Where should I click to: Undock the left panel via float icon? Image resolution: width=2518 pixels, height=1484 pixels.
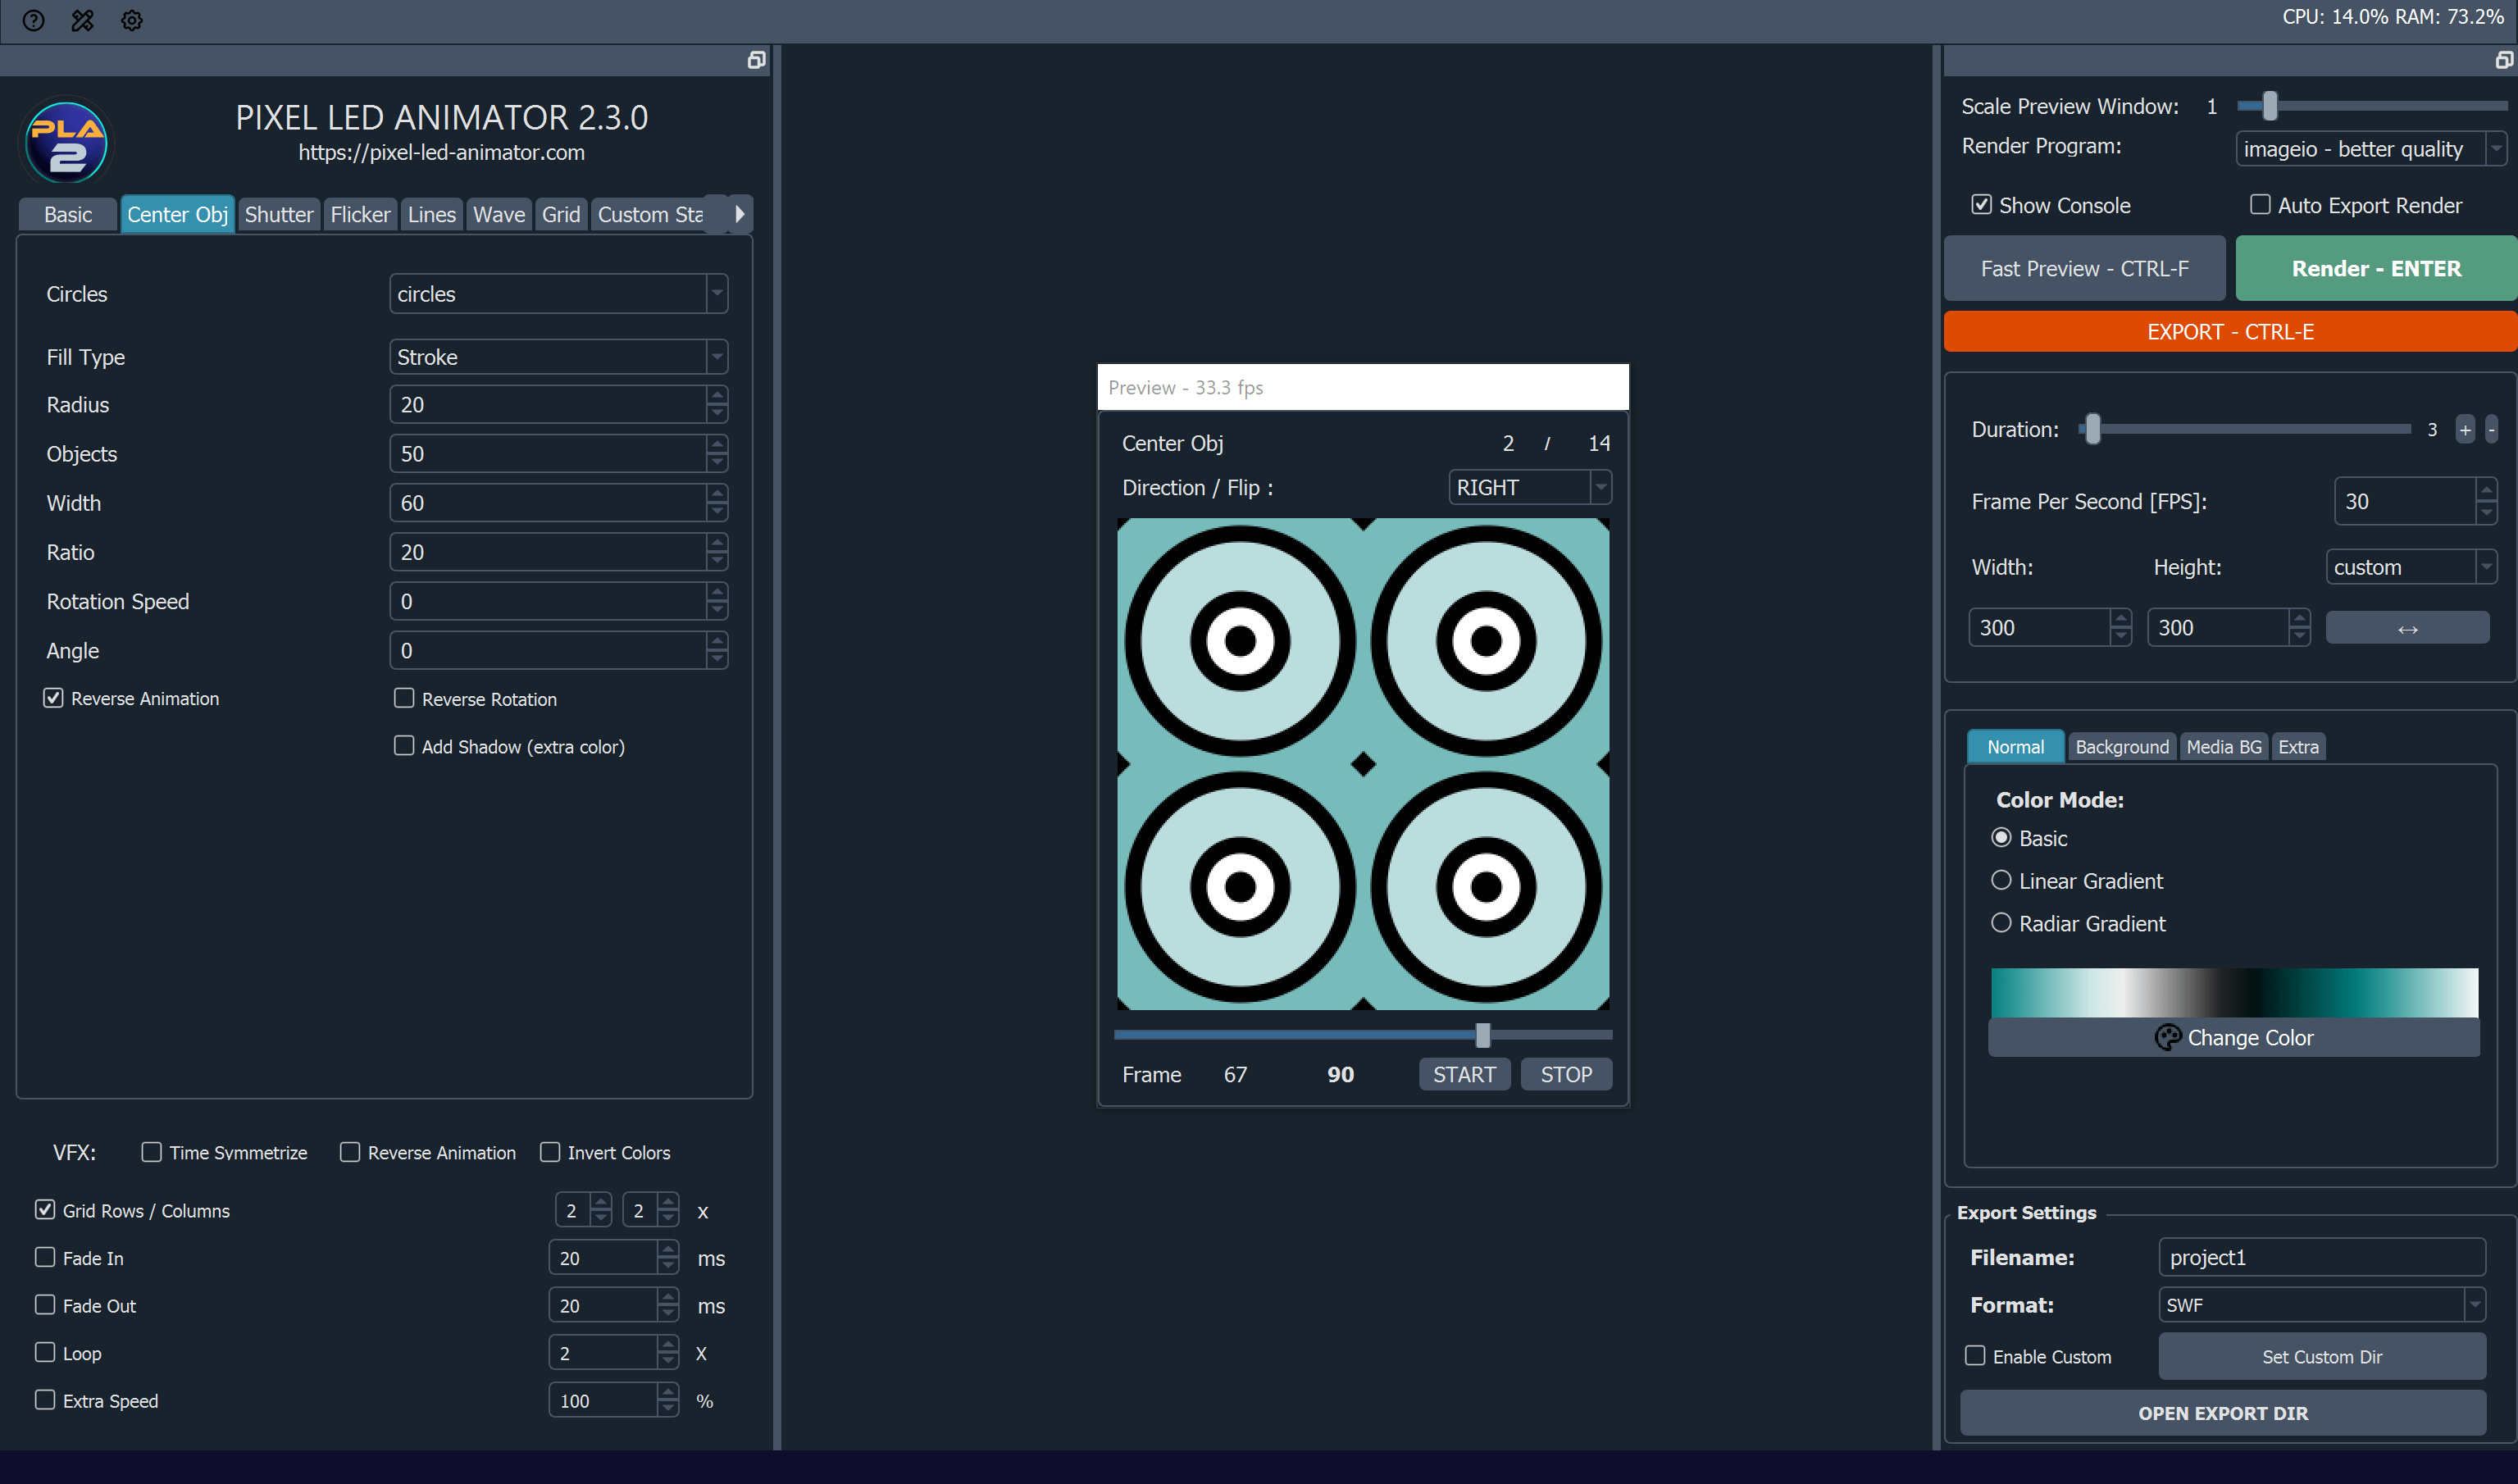coord(756,61)
